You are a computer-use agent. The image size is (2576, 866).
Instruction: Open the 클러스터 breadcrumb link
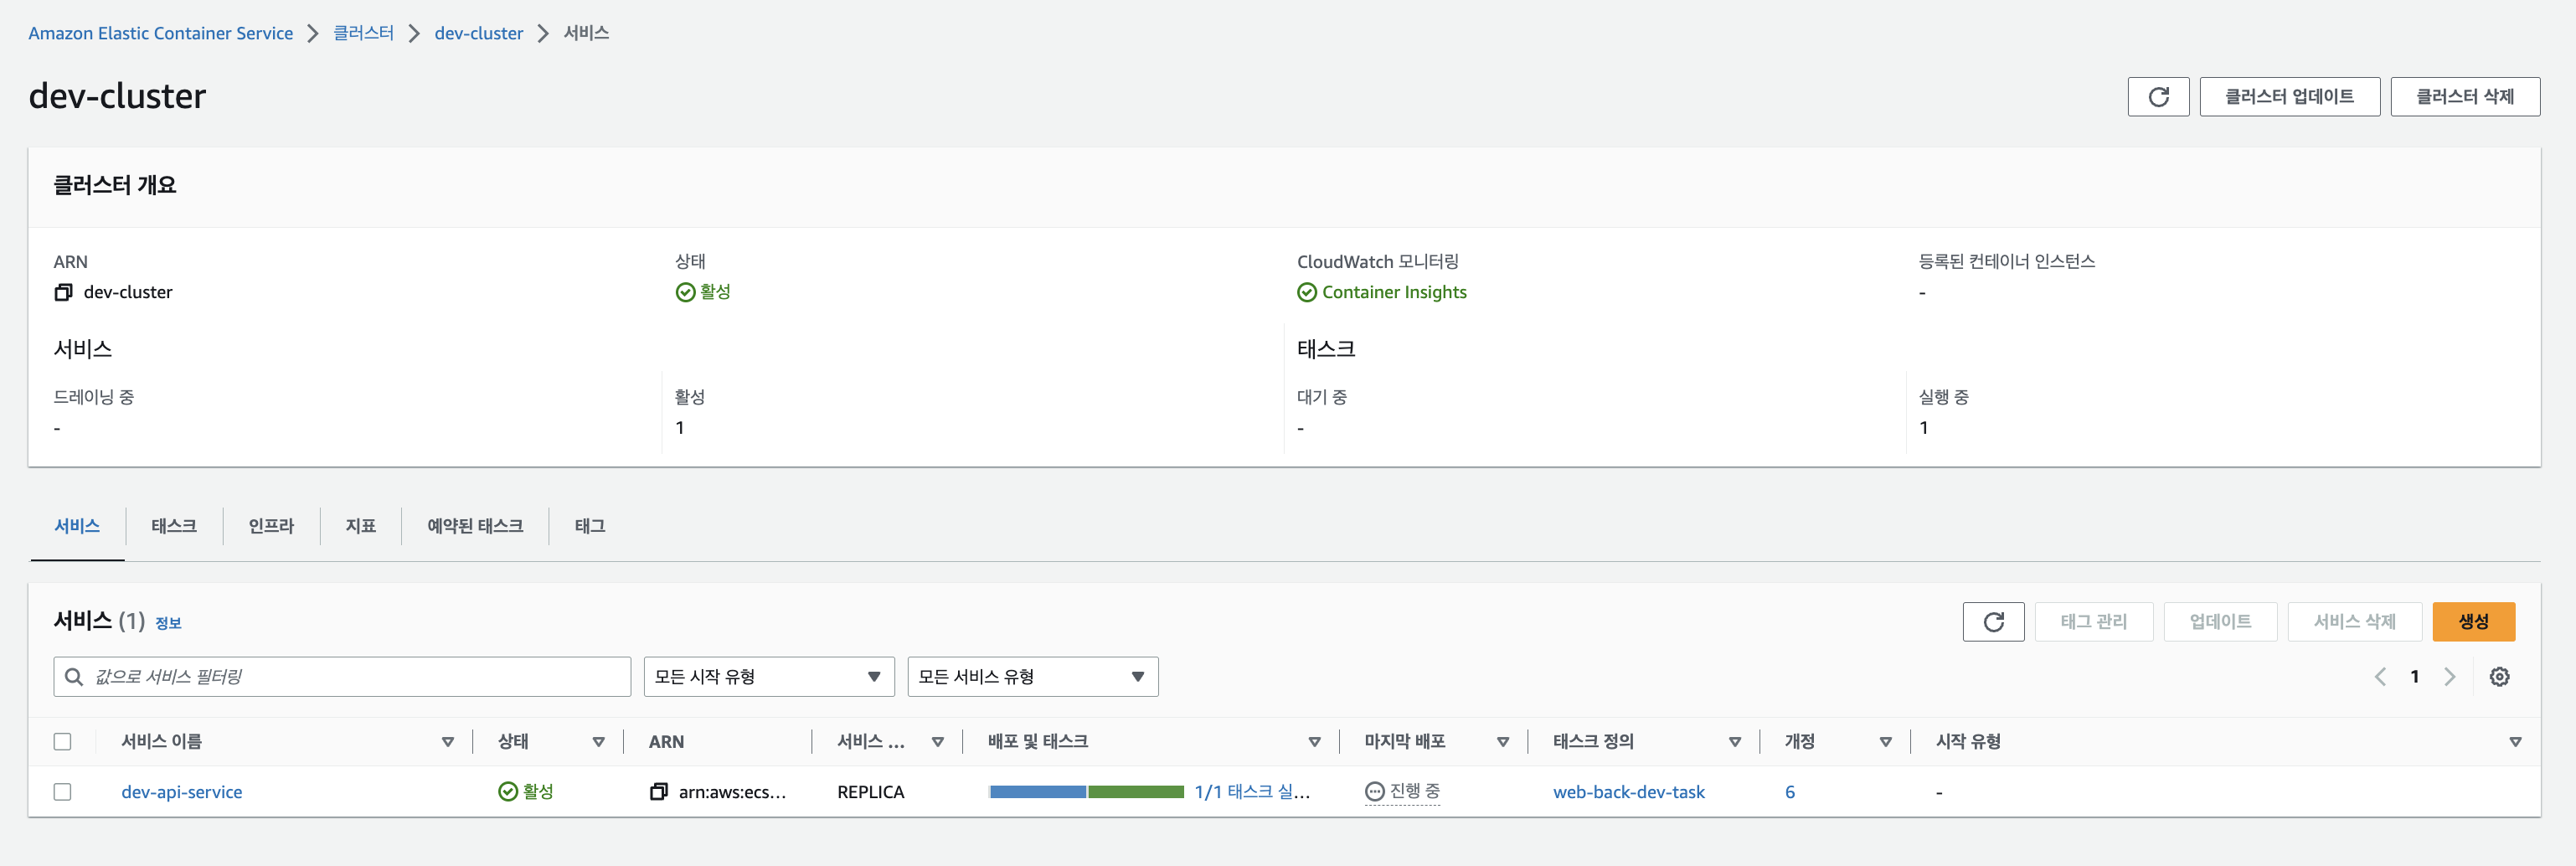point(364,33)
